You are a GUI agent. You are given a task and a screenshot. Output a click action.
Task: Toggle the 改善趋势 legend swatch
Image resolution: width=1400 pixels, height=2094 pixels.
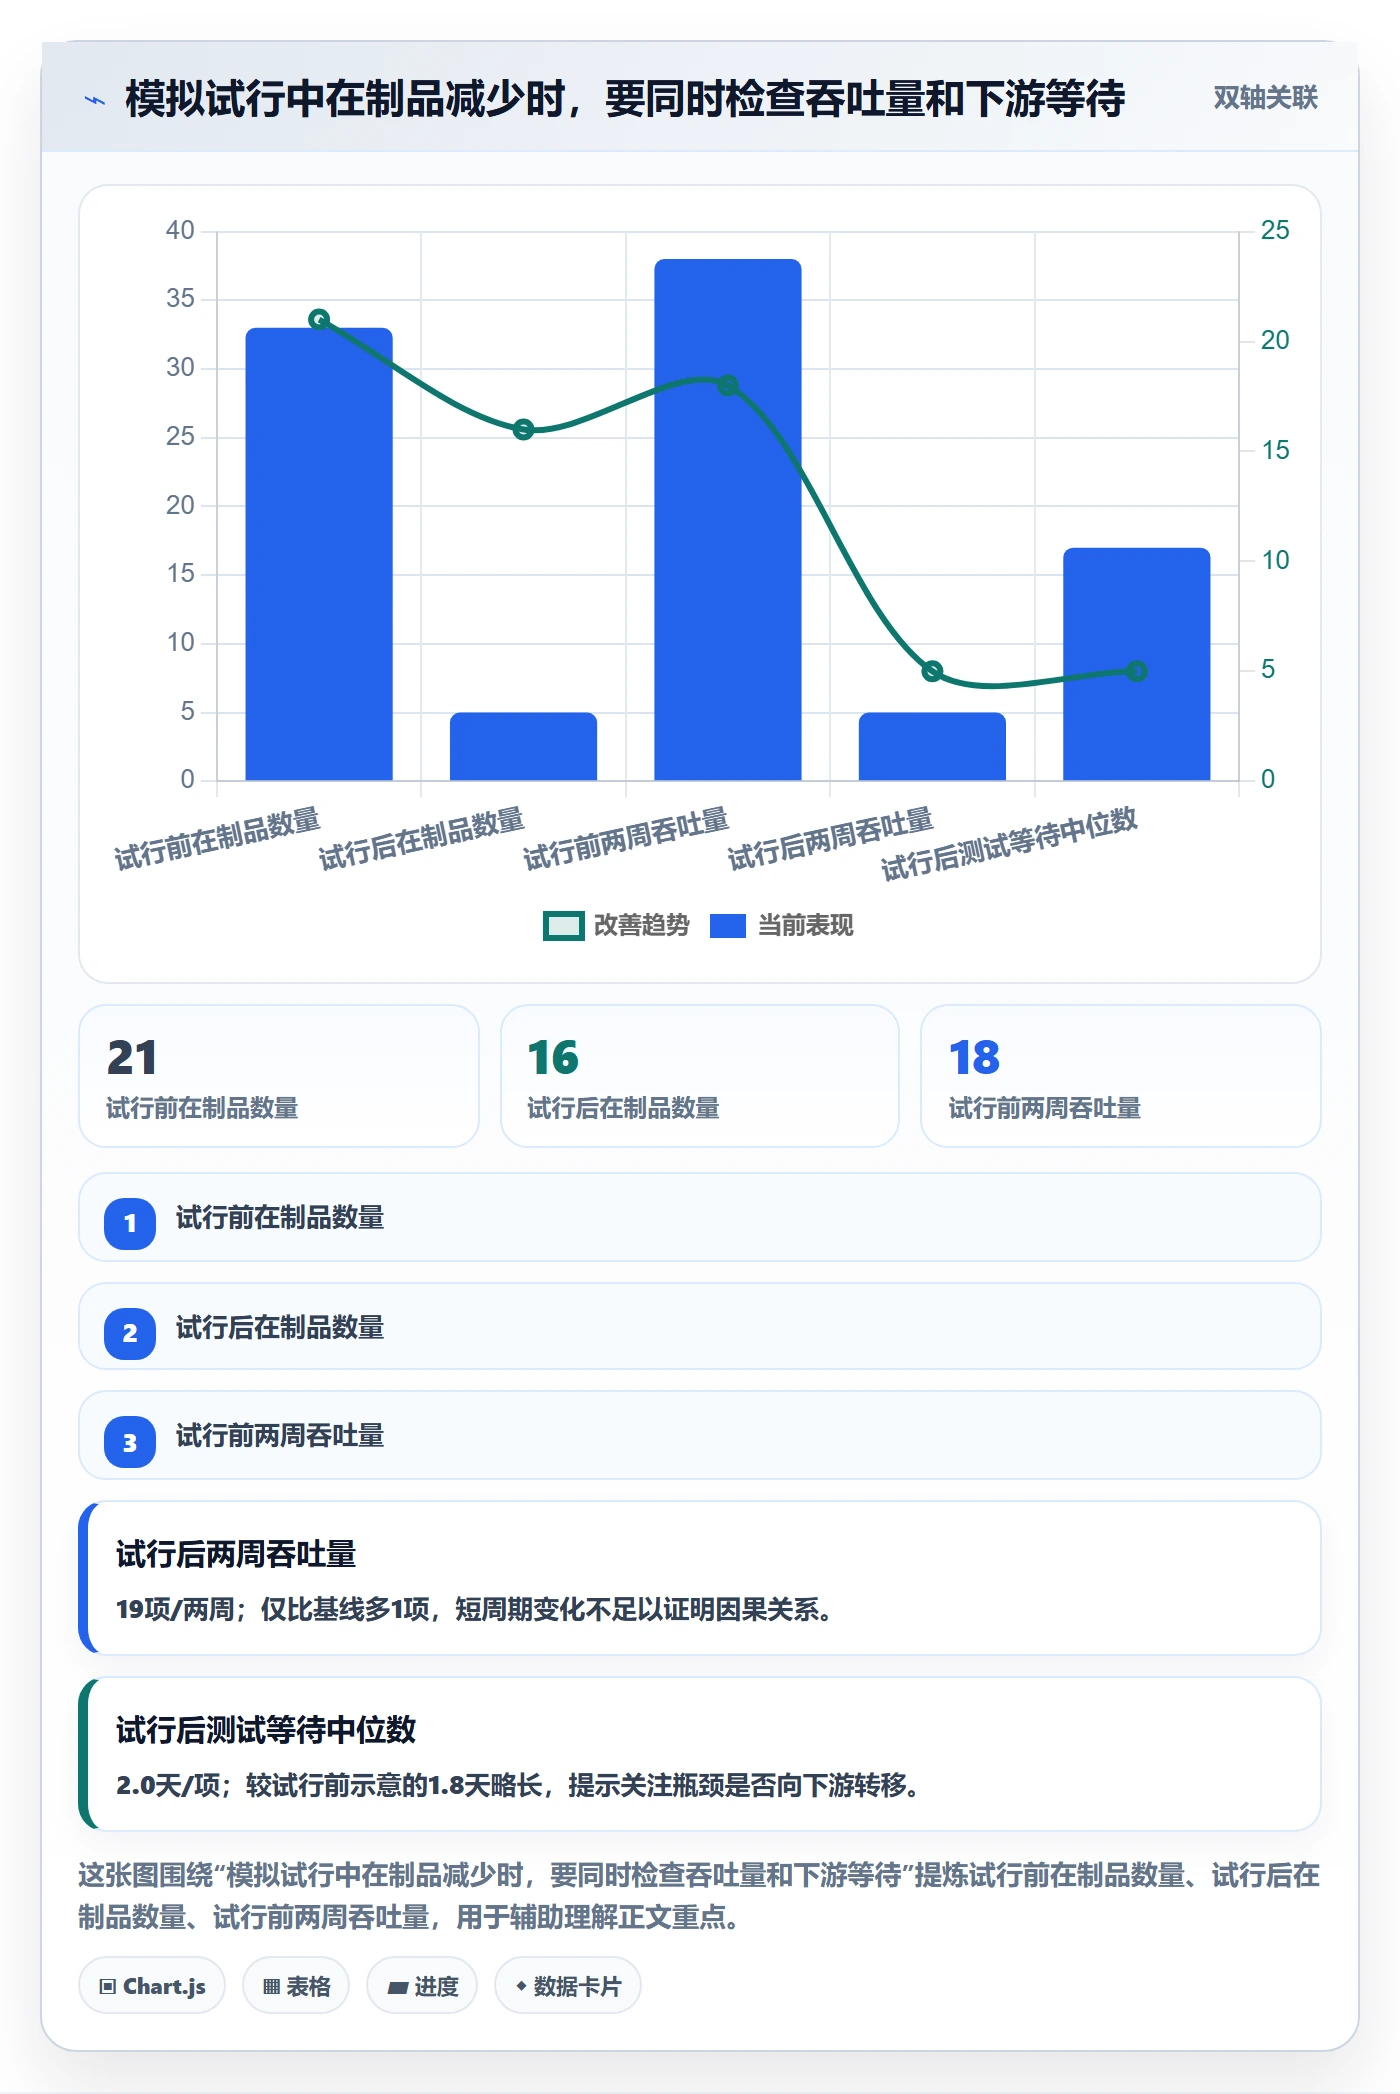click(x=563, y=926)
